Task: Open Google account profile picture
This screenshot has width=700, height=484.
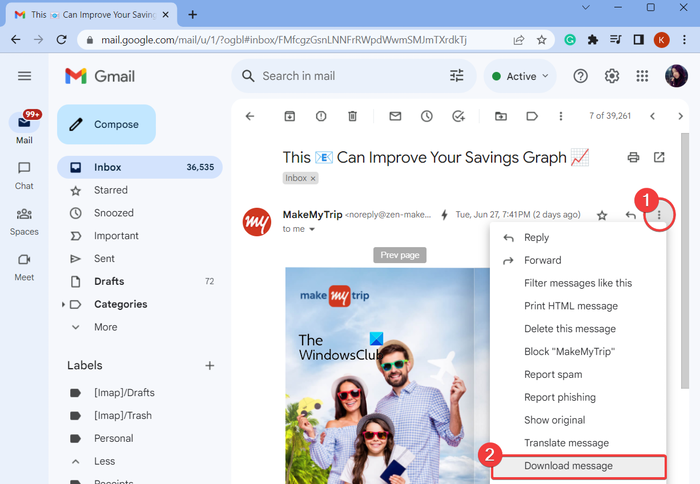Action: 676,76
